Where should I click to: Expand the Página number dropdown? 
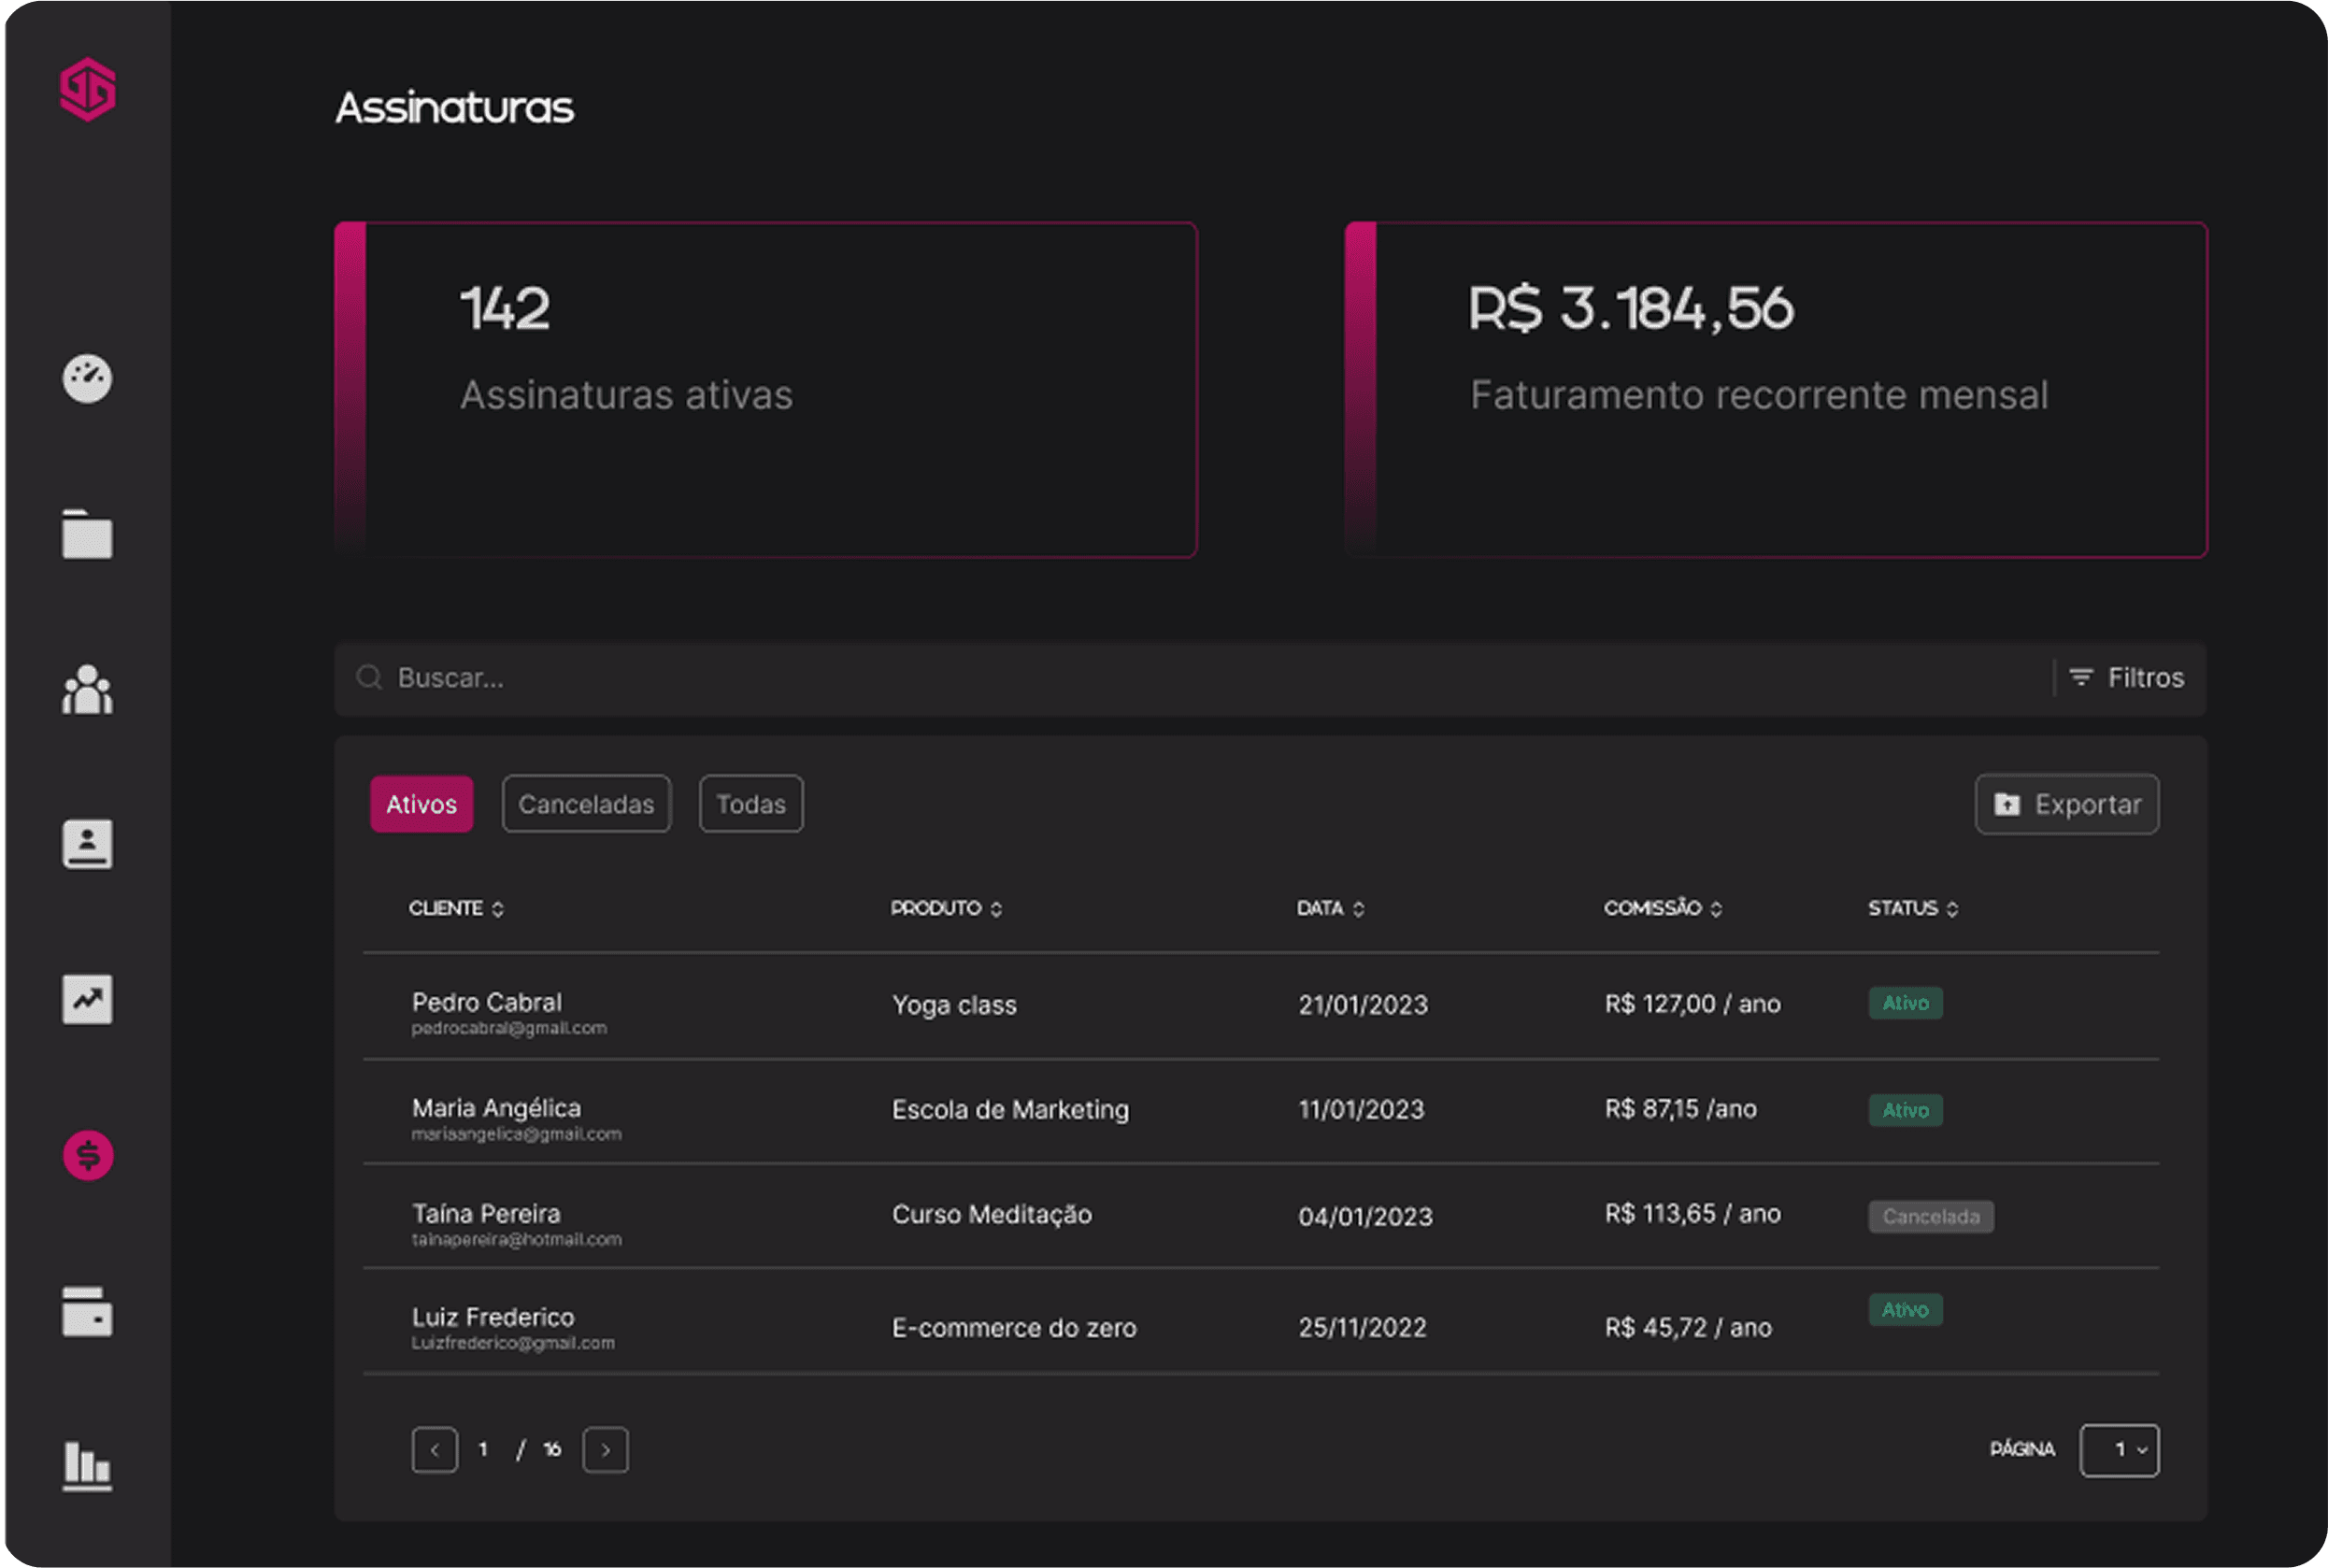(2119, 1450)
